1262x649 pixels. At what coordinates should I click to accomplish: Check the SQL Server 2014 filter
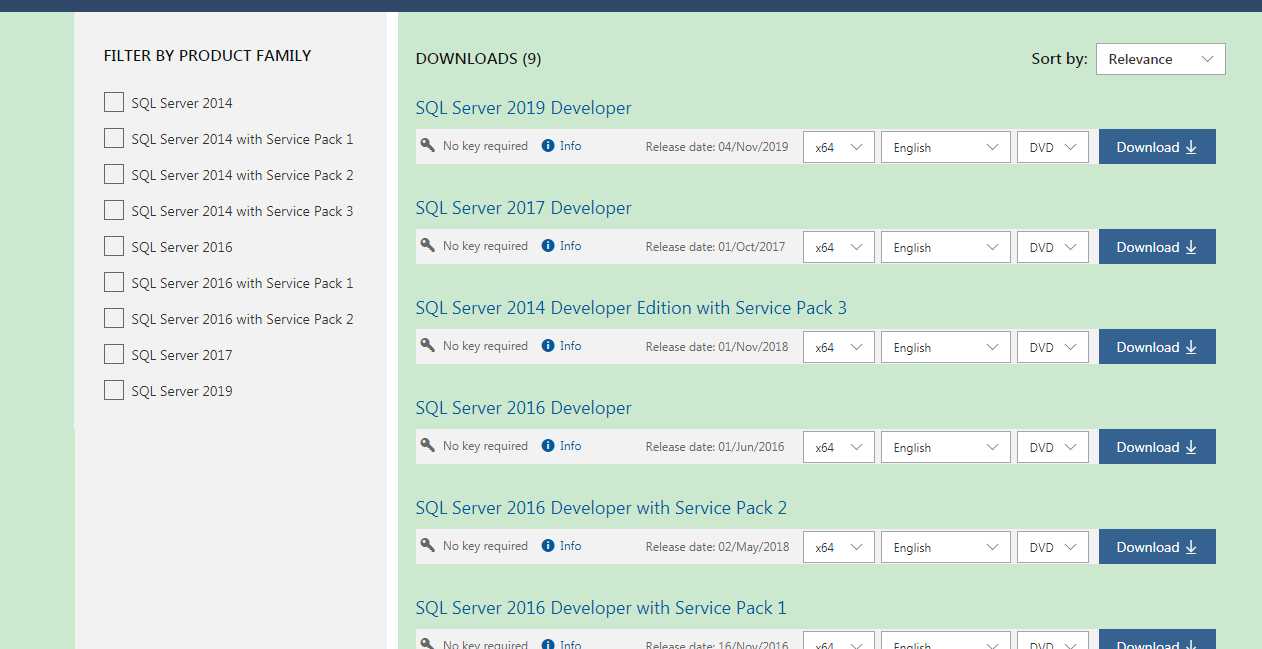coord(114,102)
